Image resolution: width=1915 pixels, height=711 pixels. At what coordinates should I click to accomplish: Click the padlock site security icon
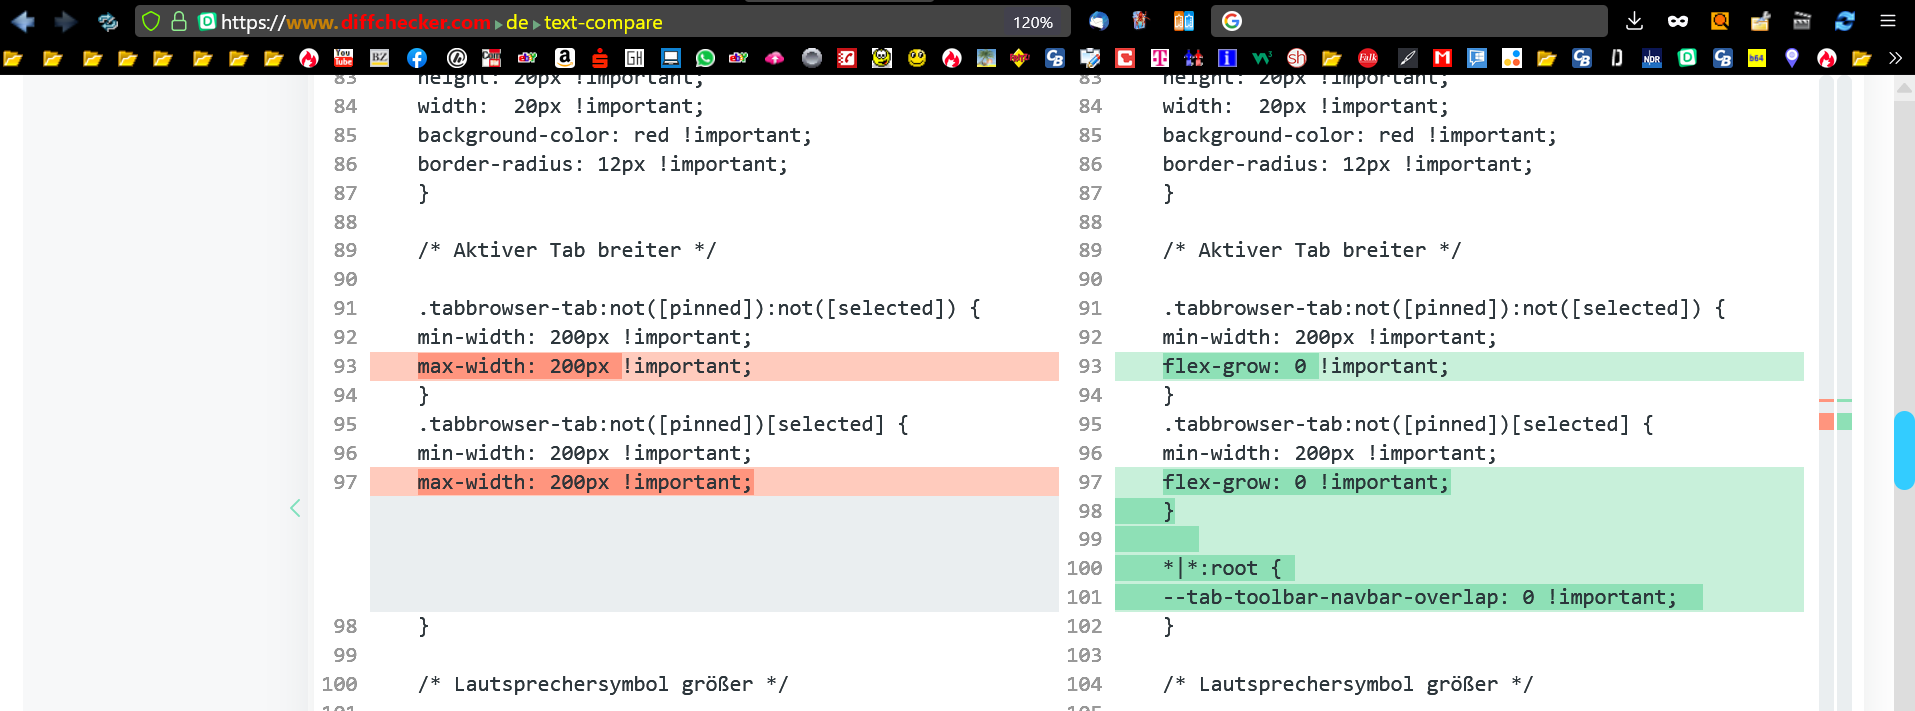click(179, 21)
